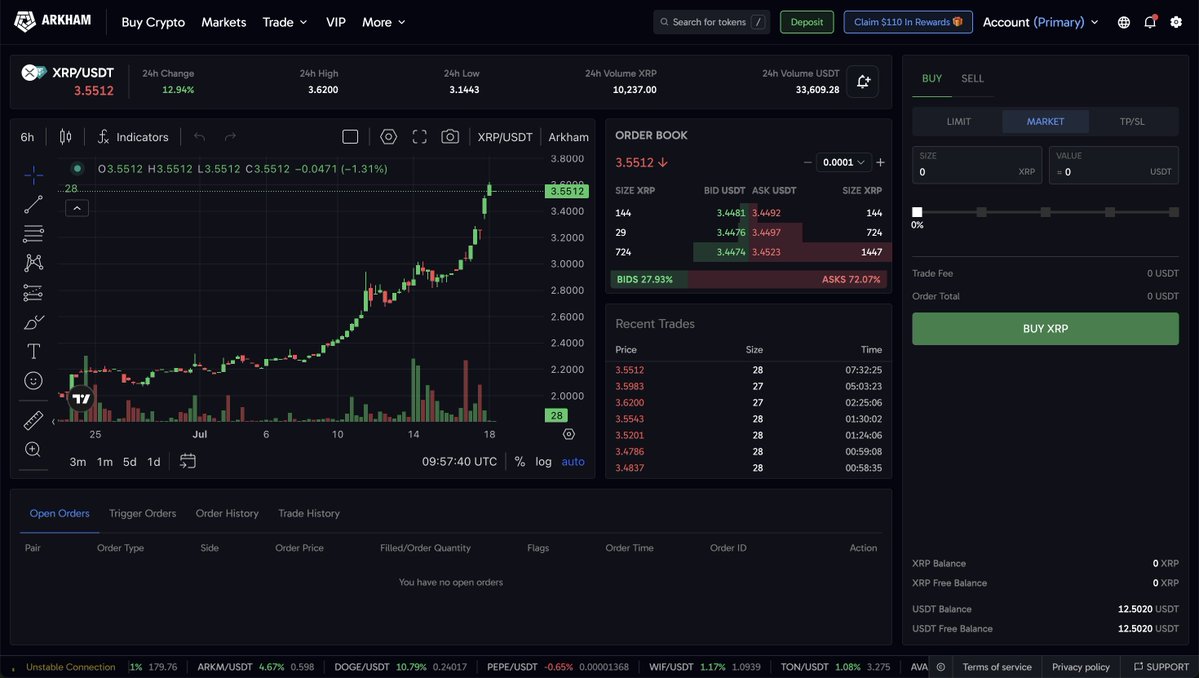The image size is (1199, 678).
Task: Switch order type to LIMIT
Action: [x=958, y=122]
